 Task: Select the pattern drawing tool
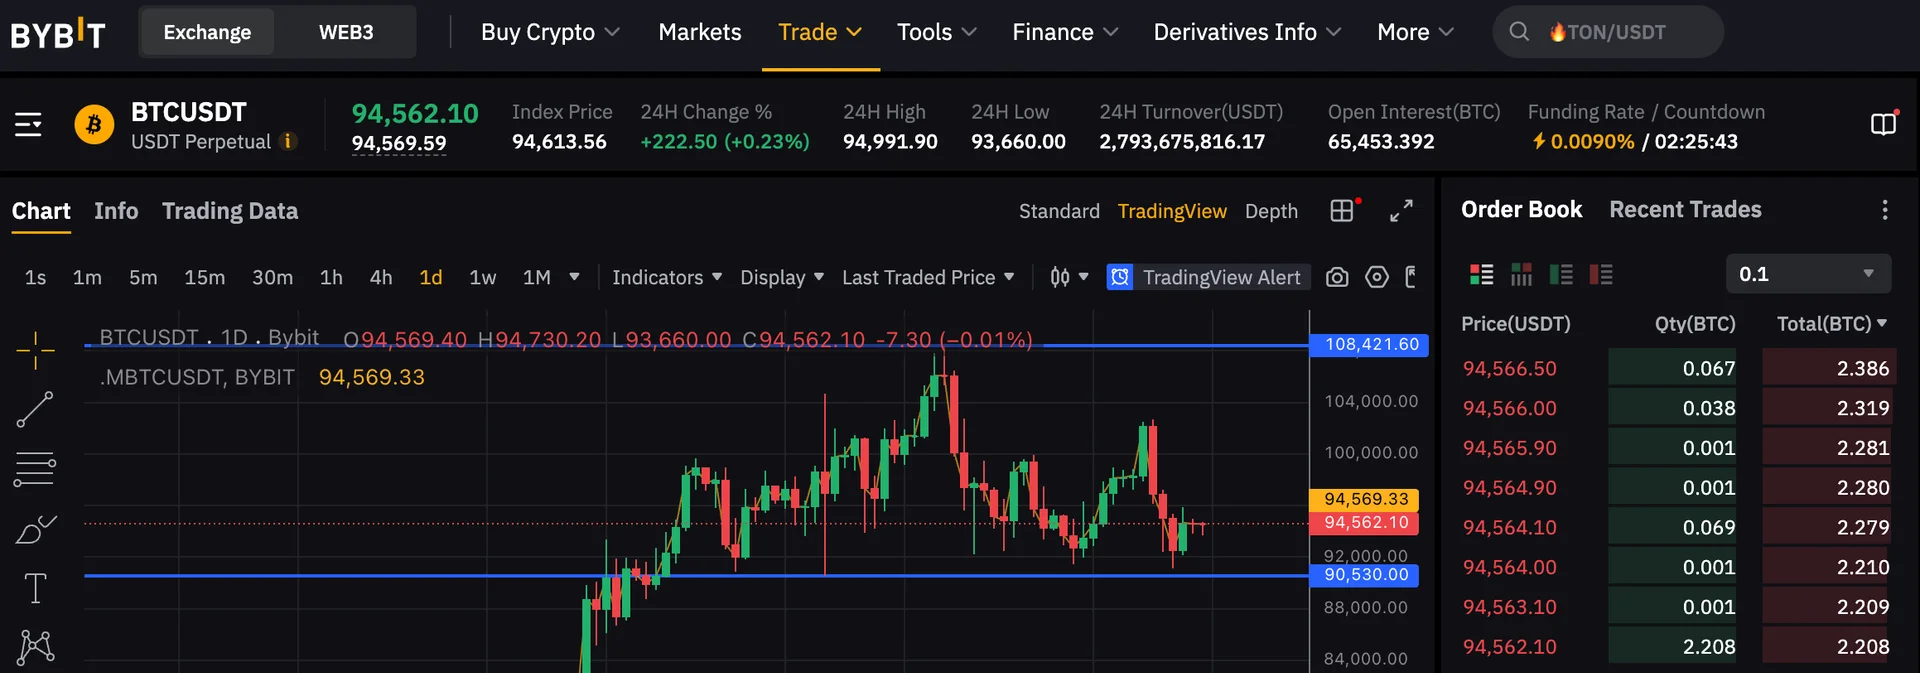pos(35,646)
